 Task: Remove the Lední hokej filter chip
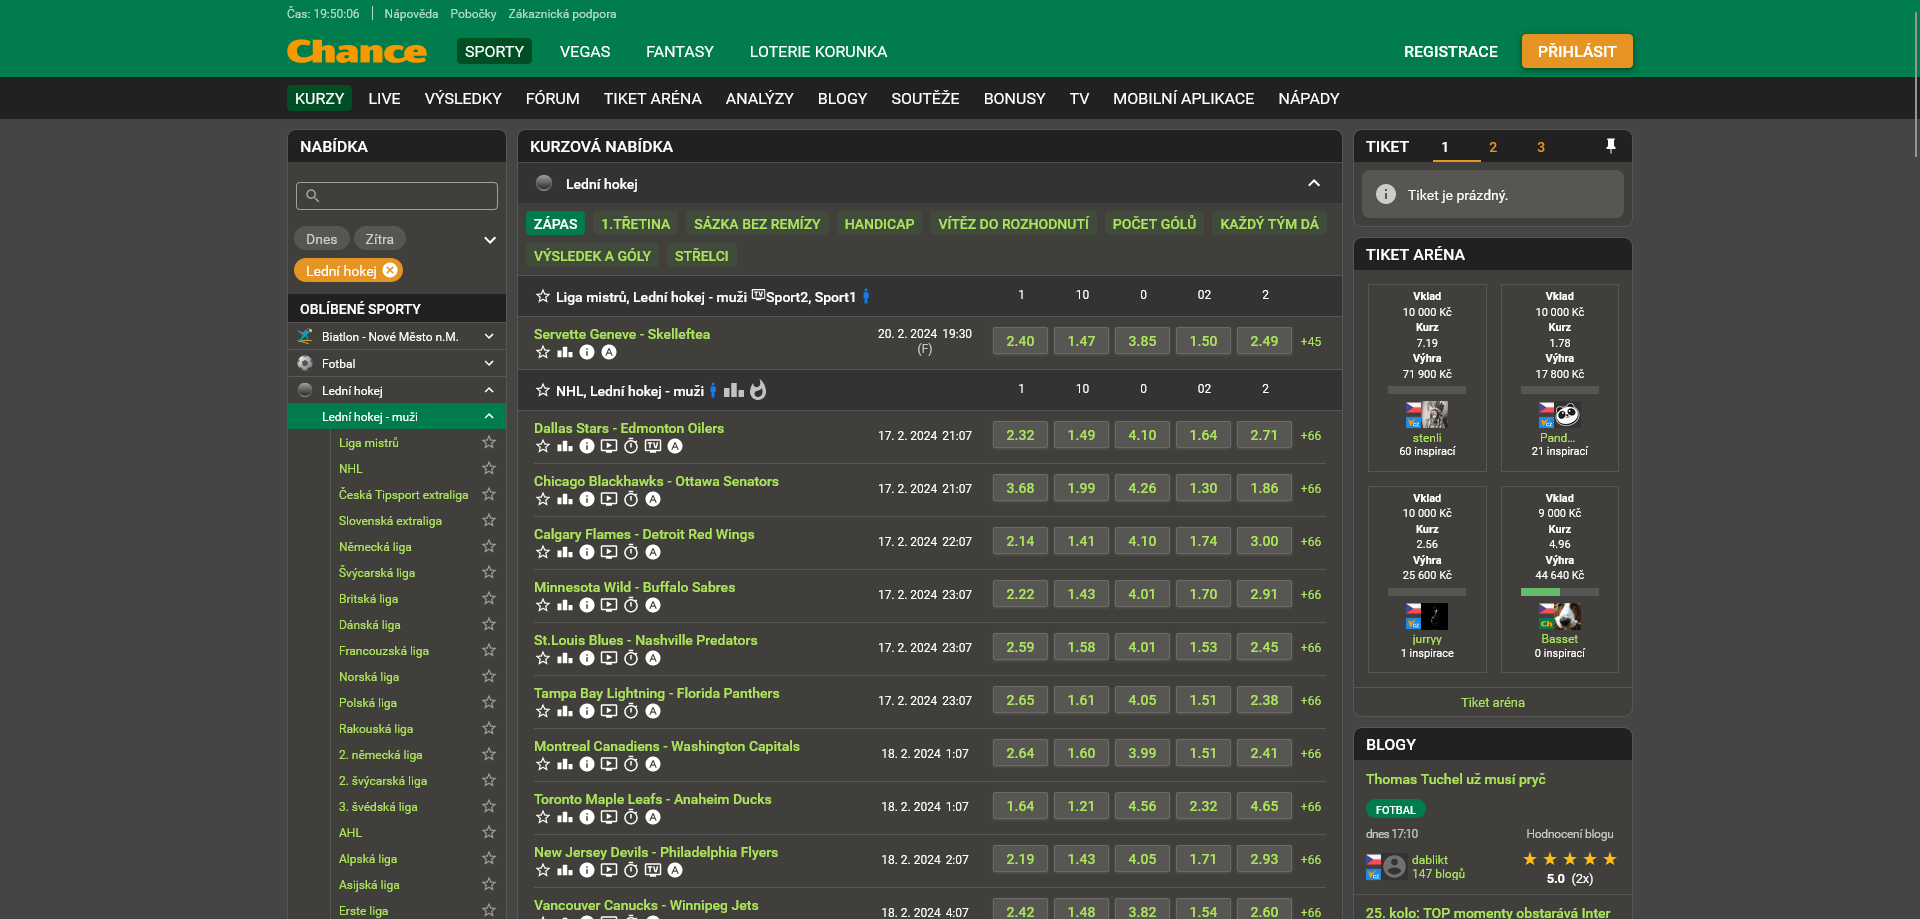pos(390,270)
